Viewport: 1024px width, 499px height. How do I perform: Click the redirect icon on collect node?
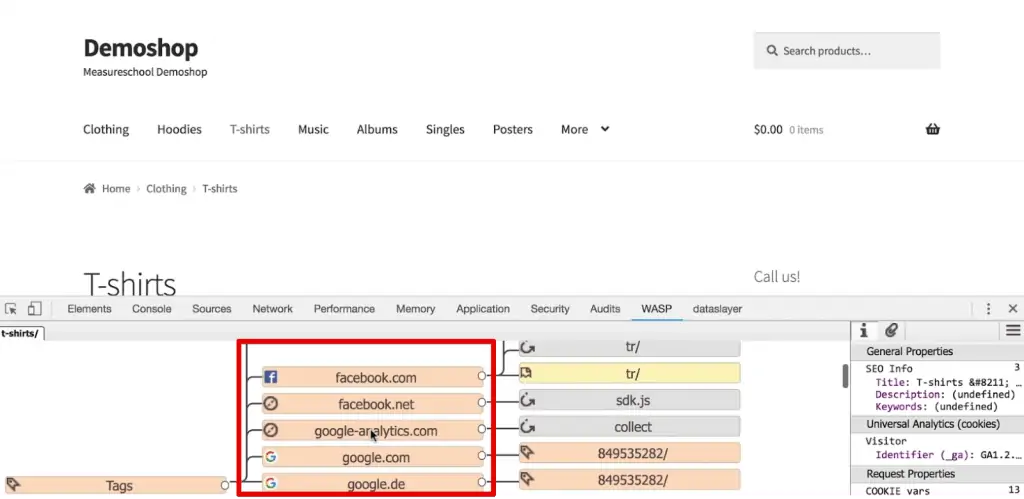pos(528,427)
